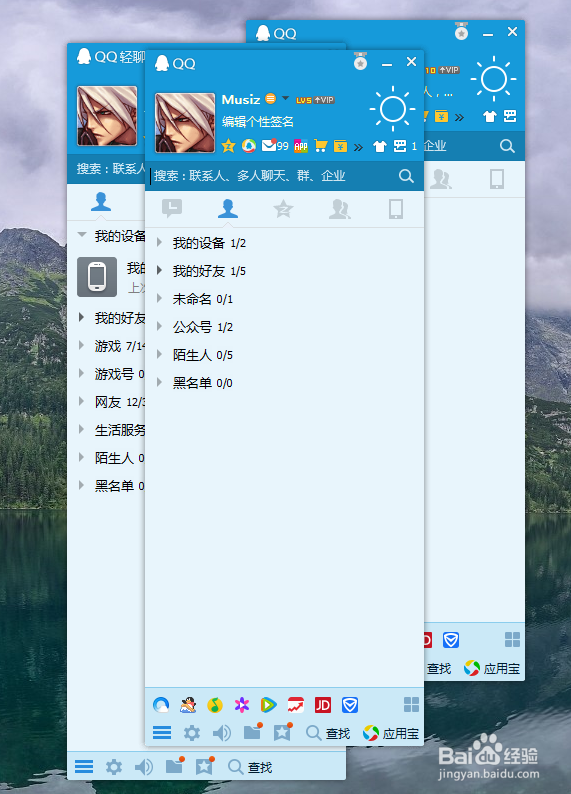Click weather sun icon in rear right window
The height and width of the screenshot is (794, 571).
[x=494, y=79]
